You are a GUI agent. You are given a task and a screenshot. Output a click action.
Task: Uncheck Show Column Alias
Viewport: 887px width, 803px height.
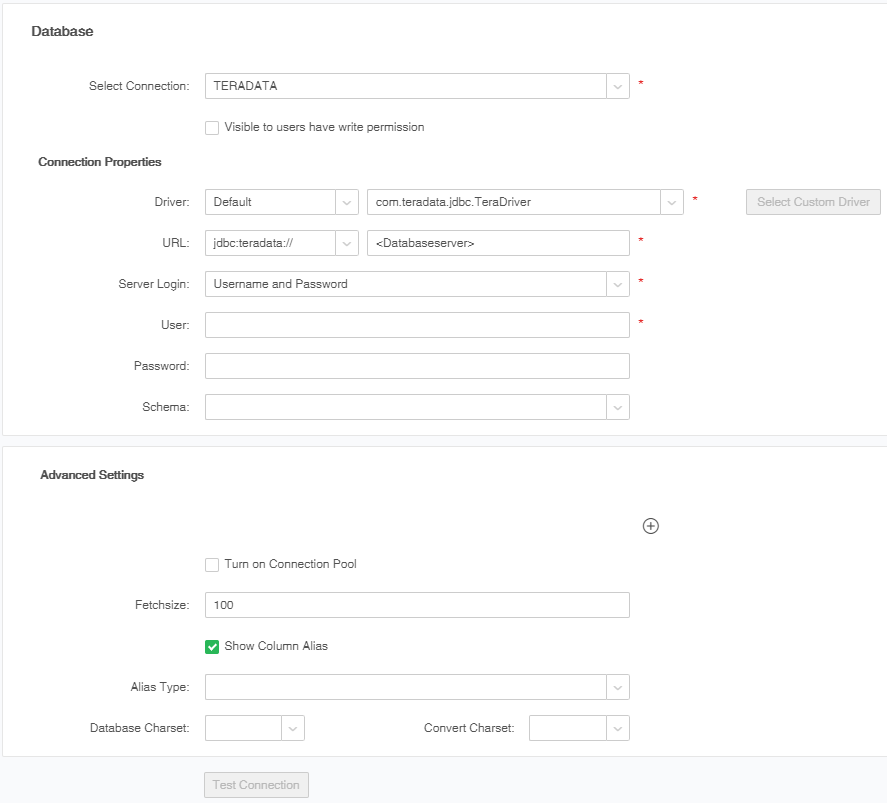tap(212, 646)
